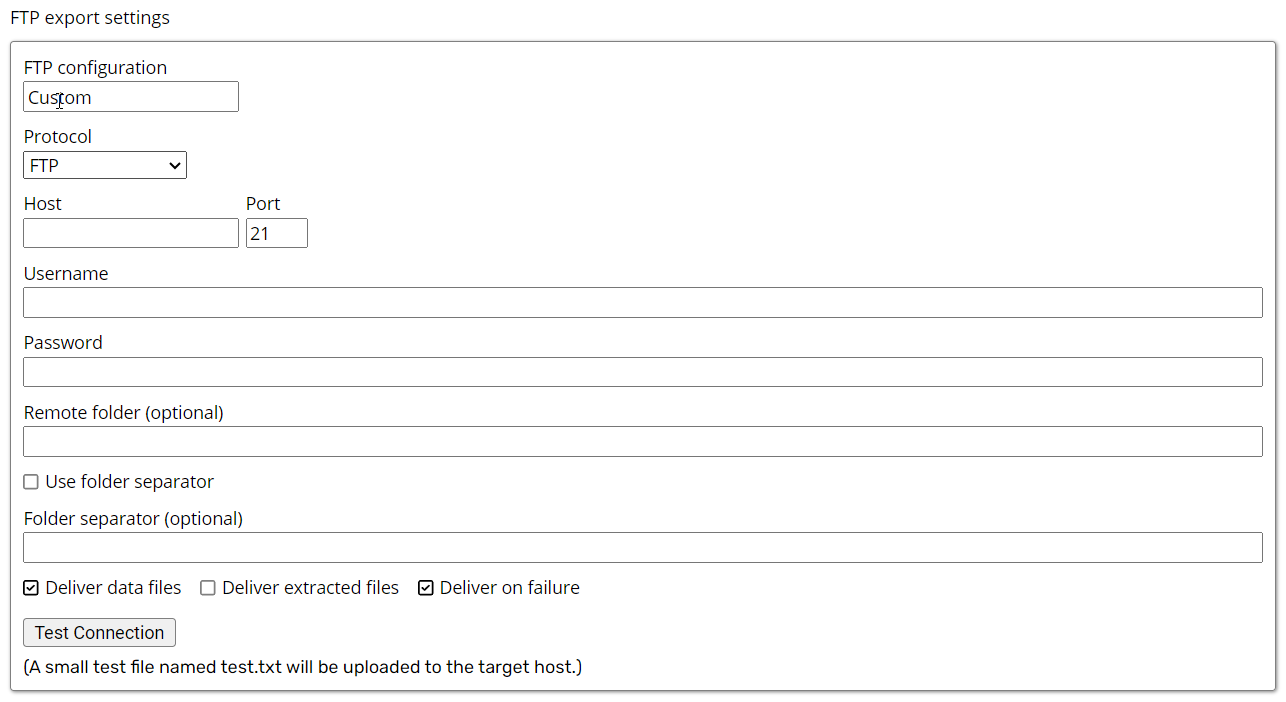
Task: Click the Host label text
Action: pos(43,204)
